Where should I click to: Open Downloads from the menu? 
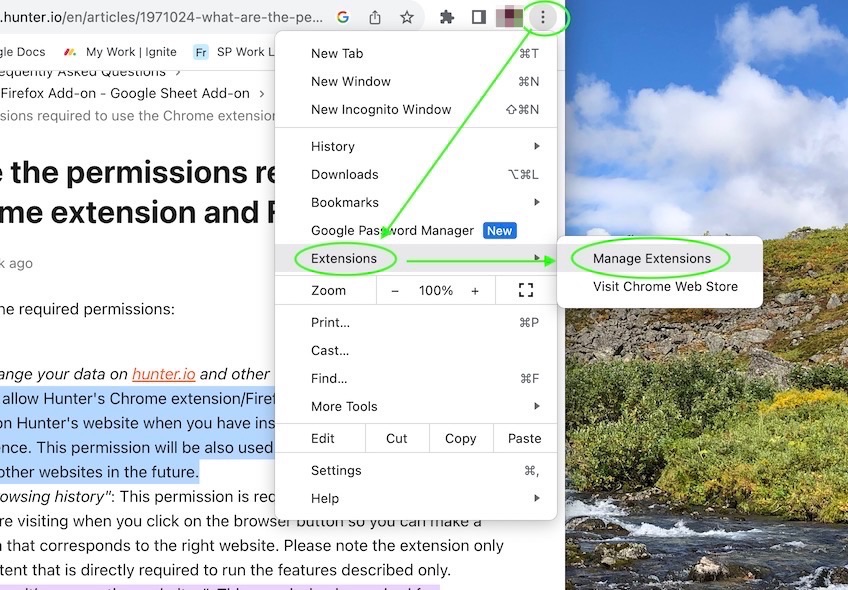pyautogui.click(x=416, y=174)
